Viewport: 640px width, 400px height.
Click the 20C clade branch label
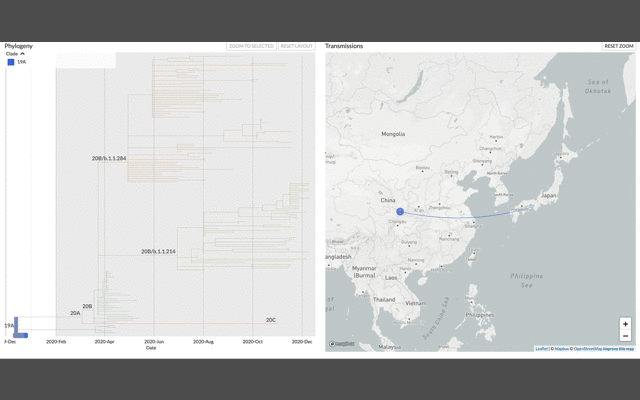pyautogui.click(x=270, y=320)
